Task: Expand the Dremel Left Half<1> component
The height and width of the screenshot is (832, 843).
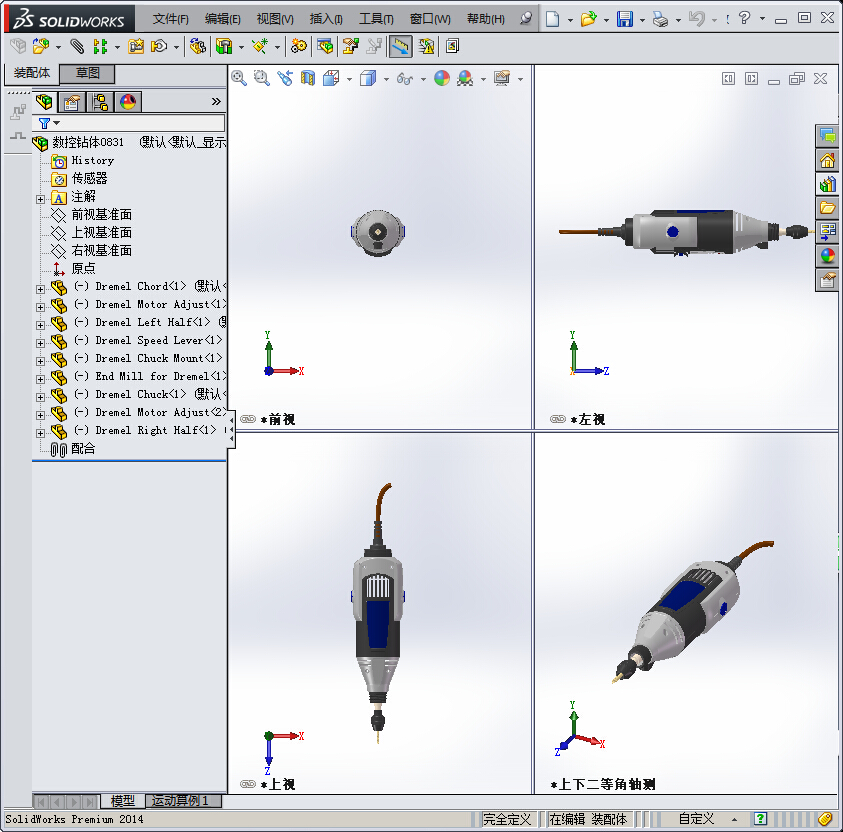Action: coord(40,325)
